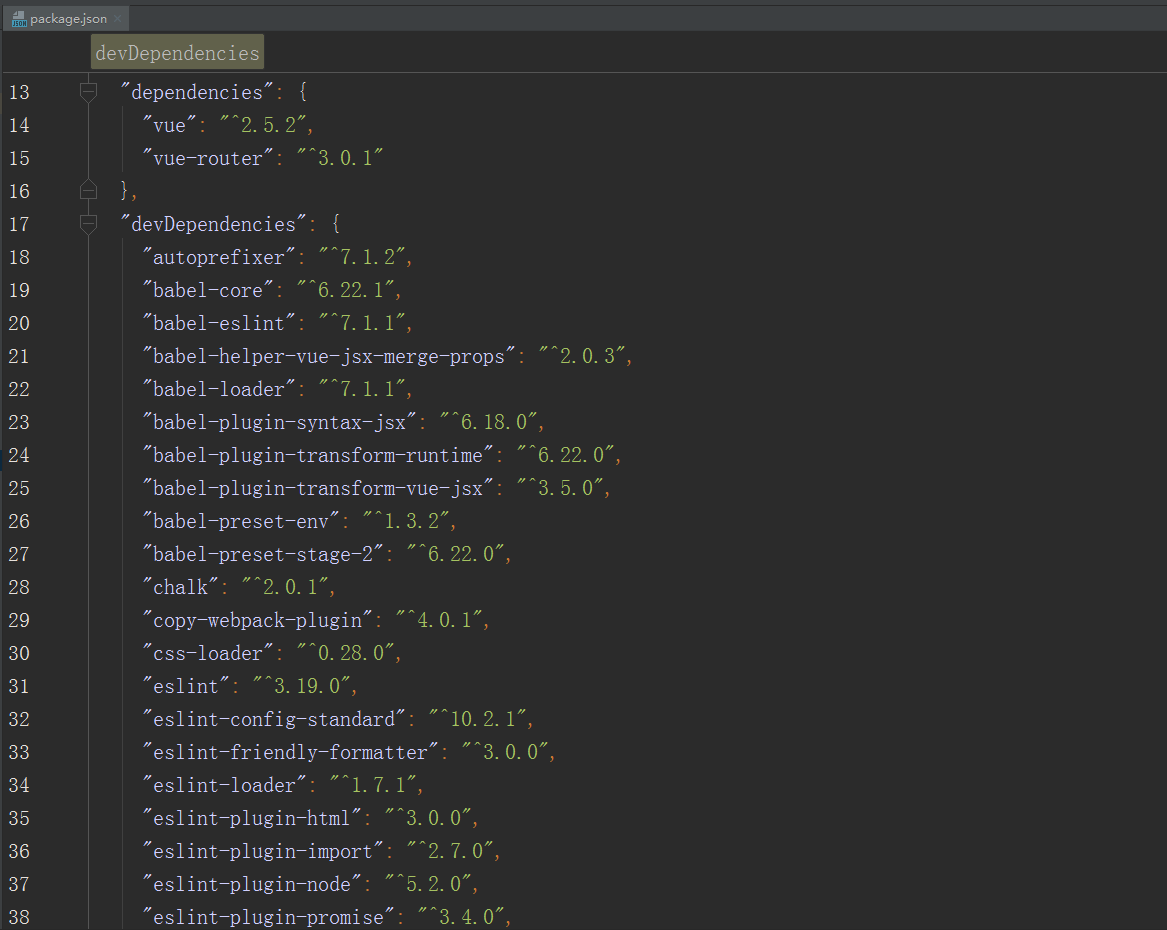The image size is (1167, 930).
Task: Click the "^3.5.0" version value
Action: pyautogui.click(x=560, y=488)
